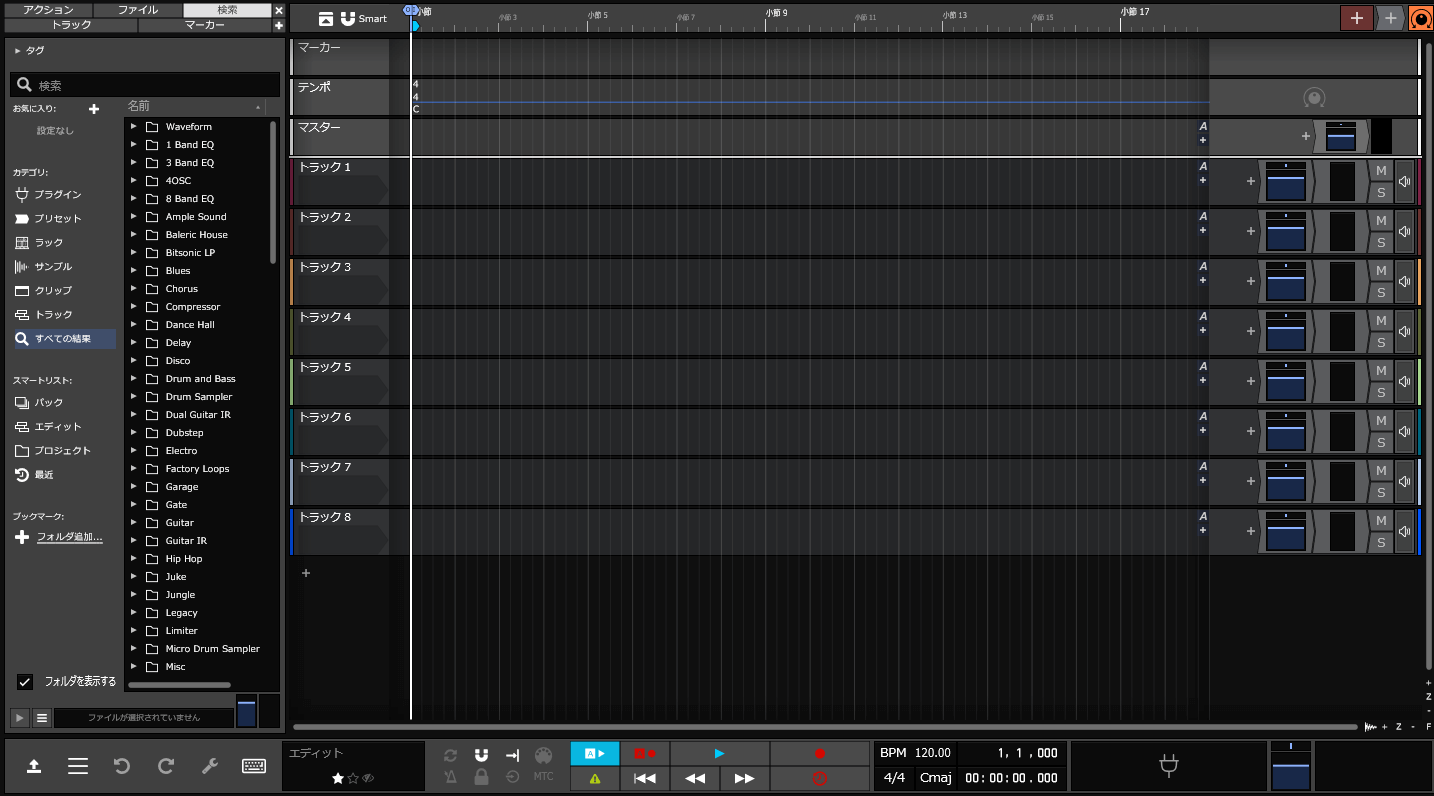Solo トラック 3 with S button
Screen dimensions: 1434x796
pyautogui.click(x=1381, y=293)
